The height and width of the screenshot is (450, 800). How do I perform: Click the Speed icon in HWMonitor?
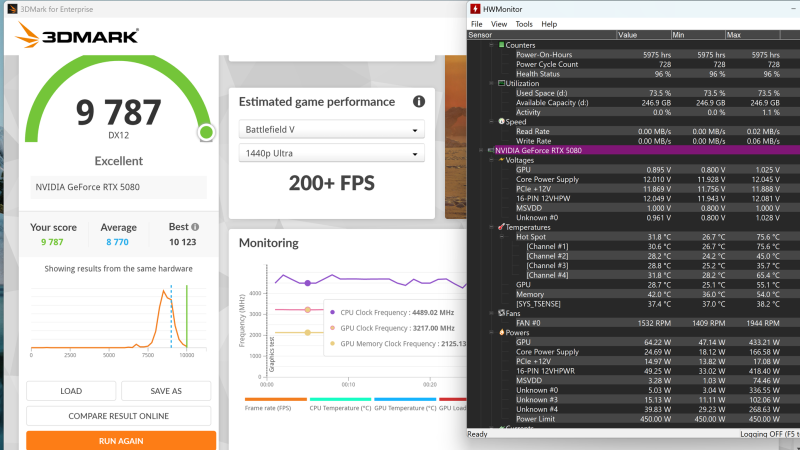pos(501,121)
